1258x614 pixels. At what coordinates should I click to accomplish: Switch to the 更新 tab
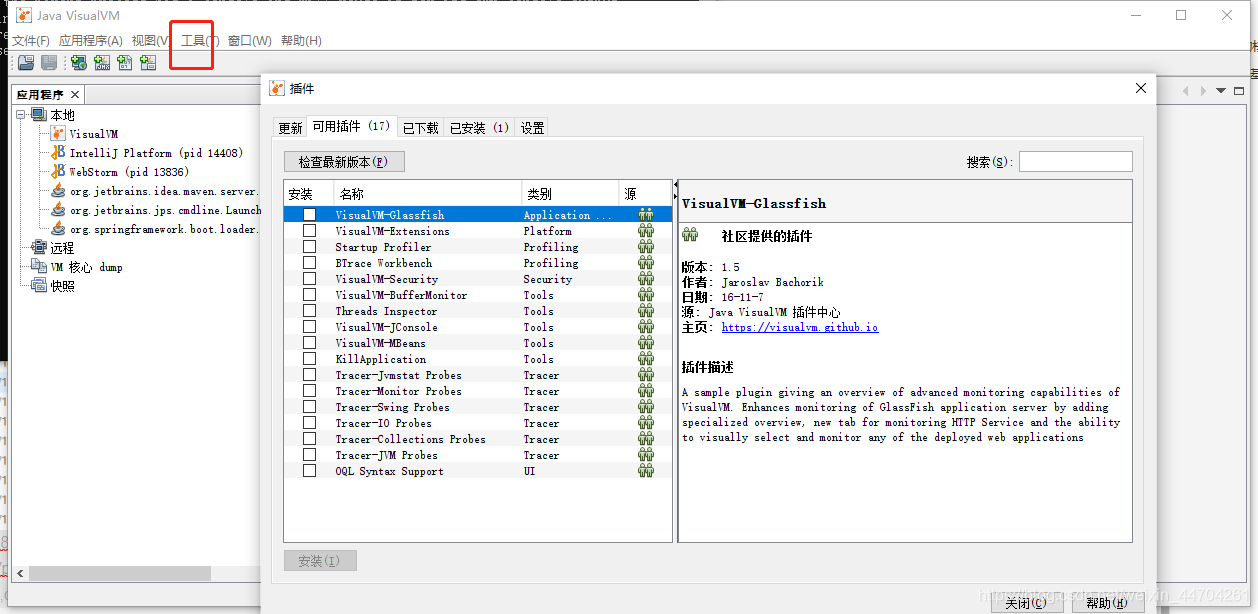tap(290, 128)
